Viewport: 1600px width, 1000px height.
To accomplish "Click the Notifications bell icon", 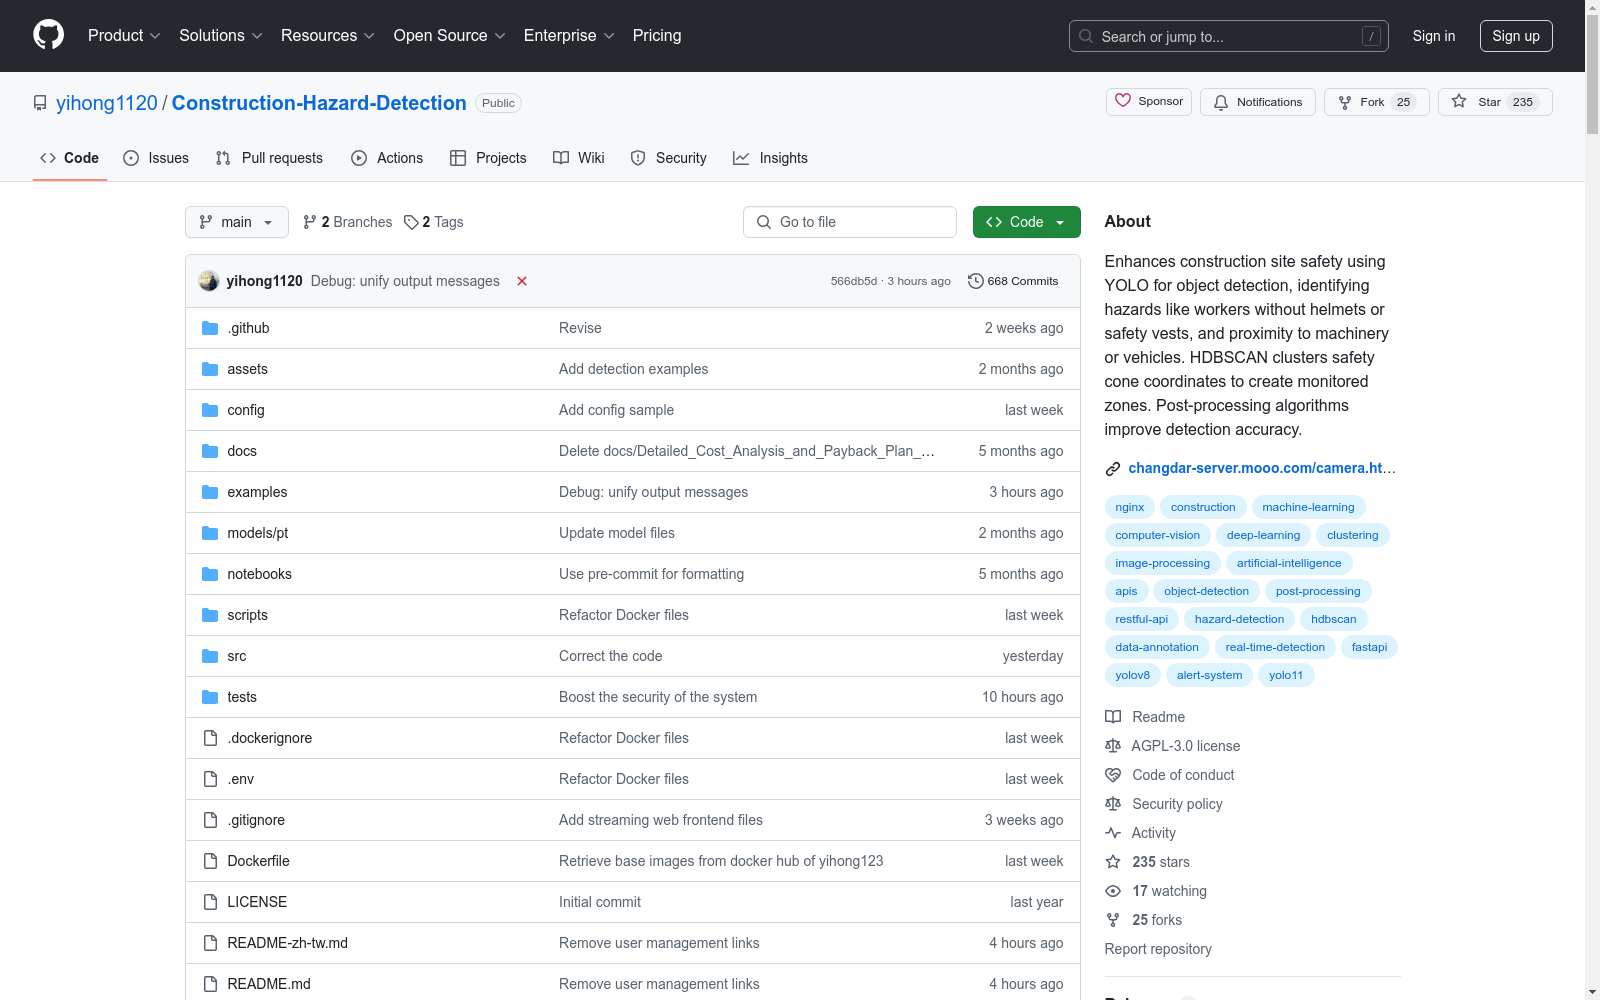I will tap(1221, 102).
